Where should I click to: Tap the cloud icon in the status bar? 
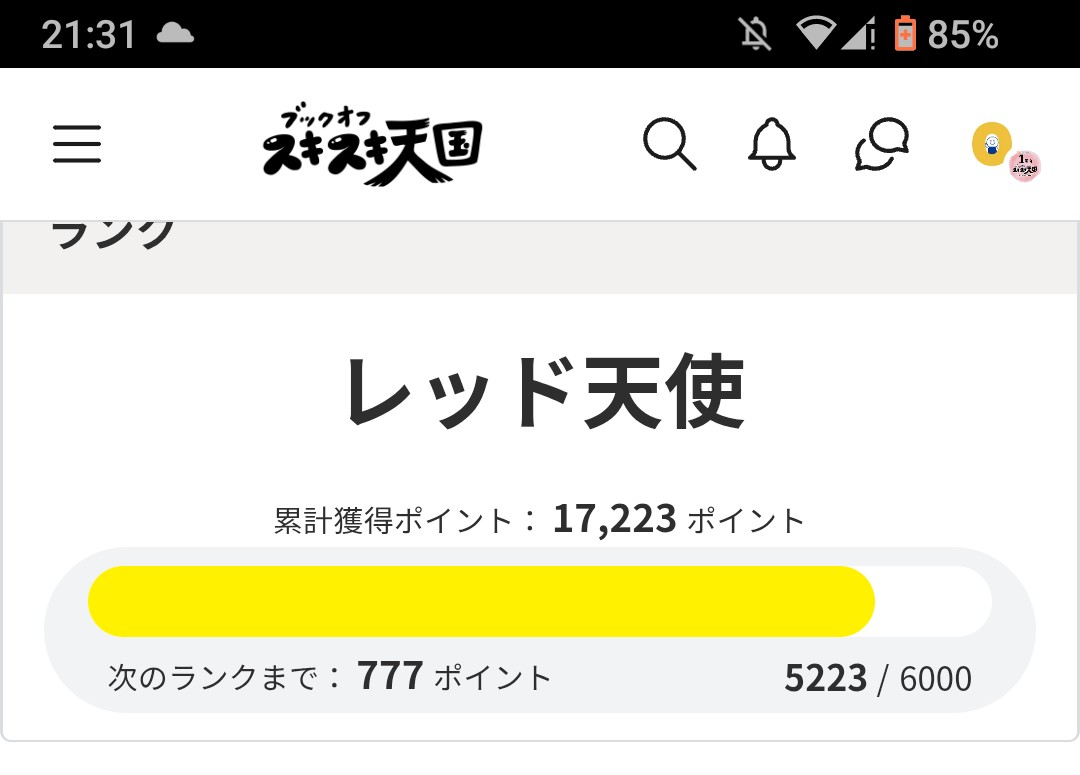175,34
